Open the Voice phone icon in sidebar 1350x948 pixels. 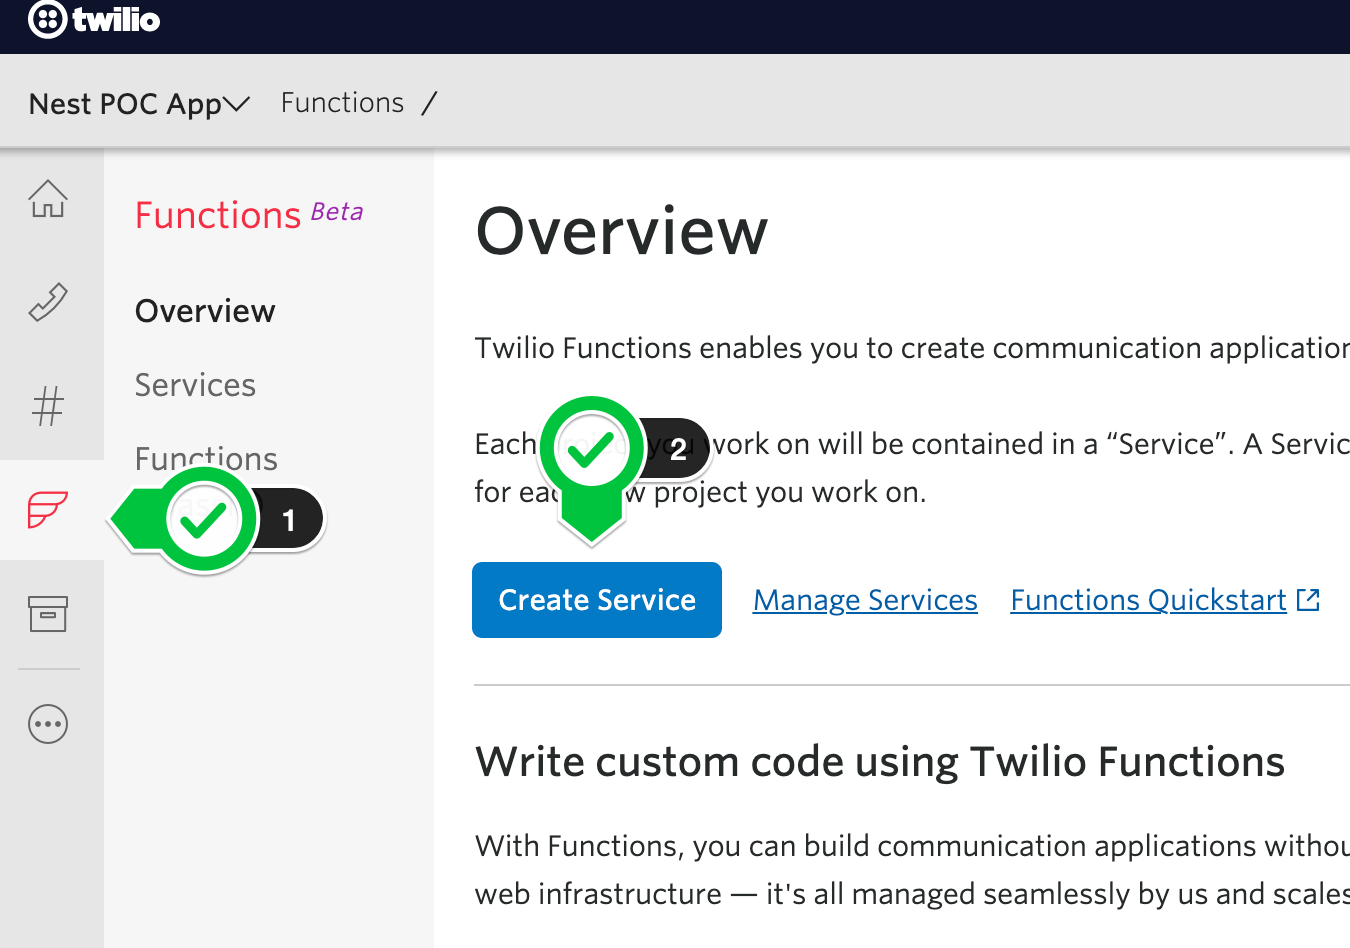tap(48, 302)
